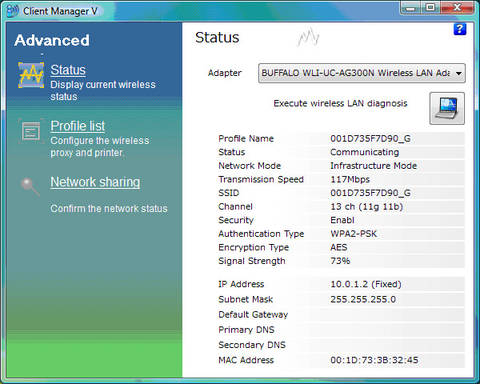Click the Status waveform icon in the sidebar
The width and height of the screenshot is (480, 384).
point(31,75)
